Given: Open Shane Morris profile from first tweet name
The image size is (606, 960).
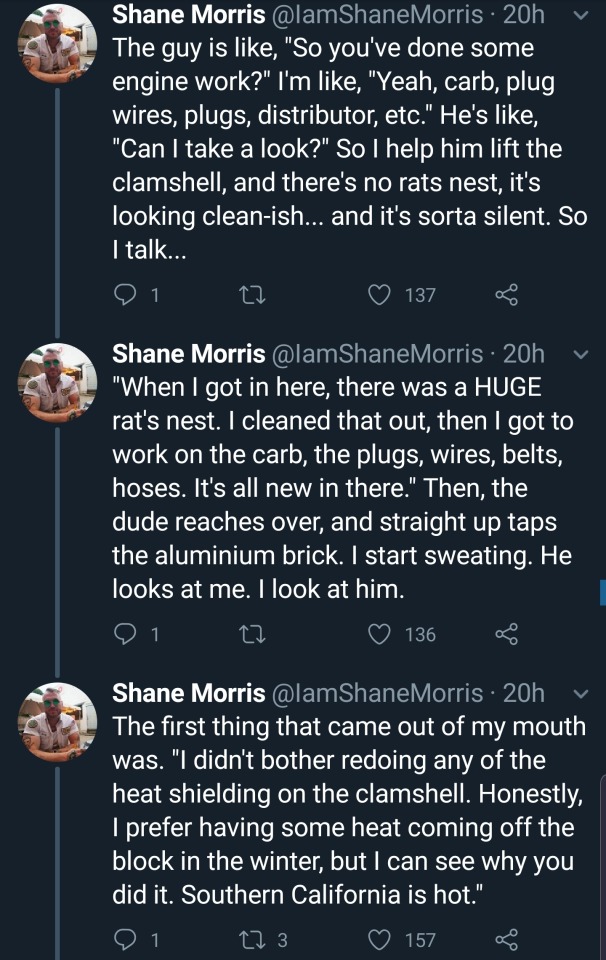Looking at the screenshot, I should pos(187,15).
